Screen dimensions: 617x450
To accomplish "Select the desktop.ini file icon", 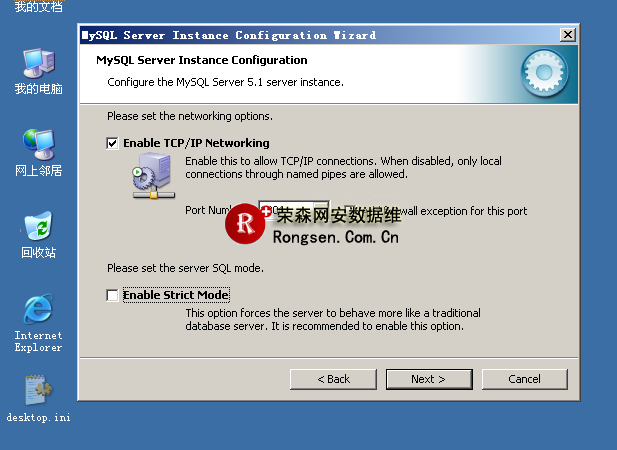I will [x=38, y=391].
